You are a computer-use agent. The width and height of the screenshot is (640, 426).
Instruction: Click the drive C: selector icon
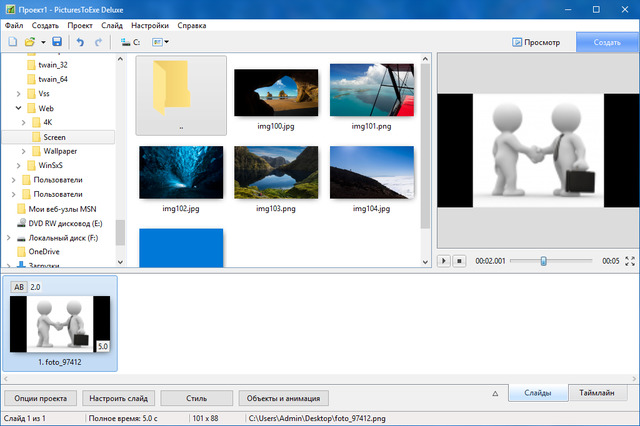(130, 42)
